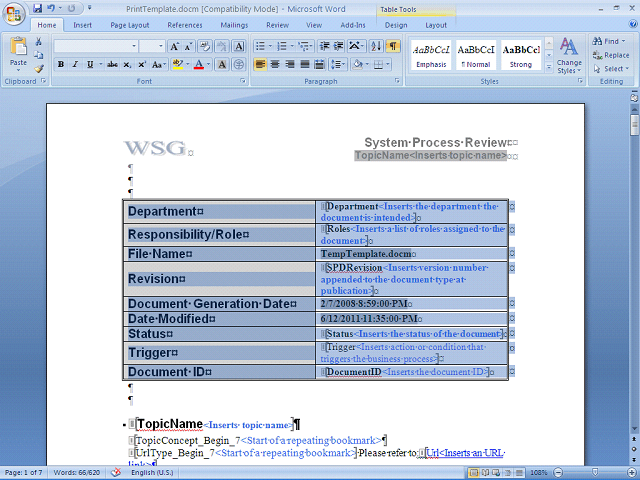Click the Change Styles button
640x480 pixels.
tap(569, 56)
